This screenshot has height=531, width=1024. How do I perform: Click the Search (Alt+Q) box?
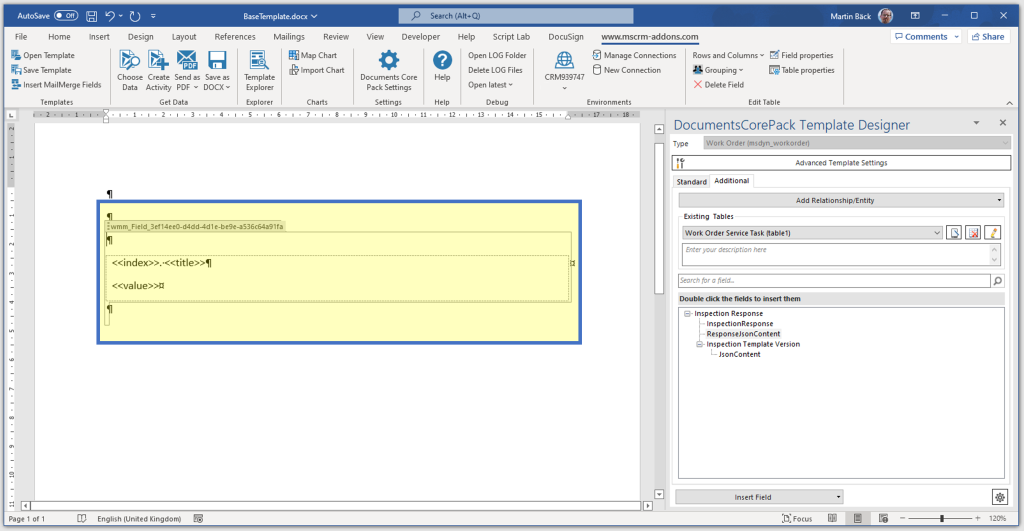pos(516,16)
